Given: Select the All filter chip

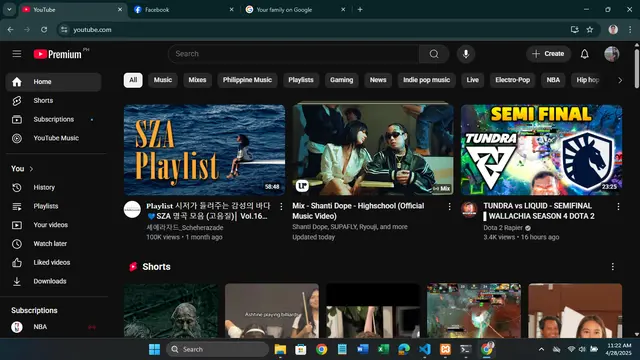Looking at the screenshot, I should 133,80.
